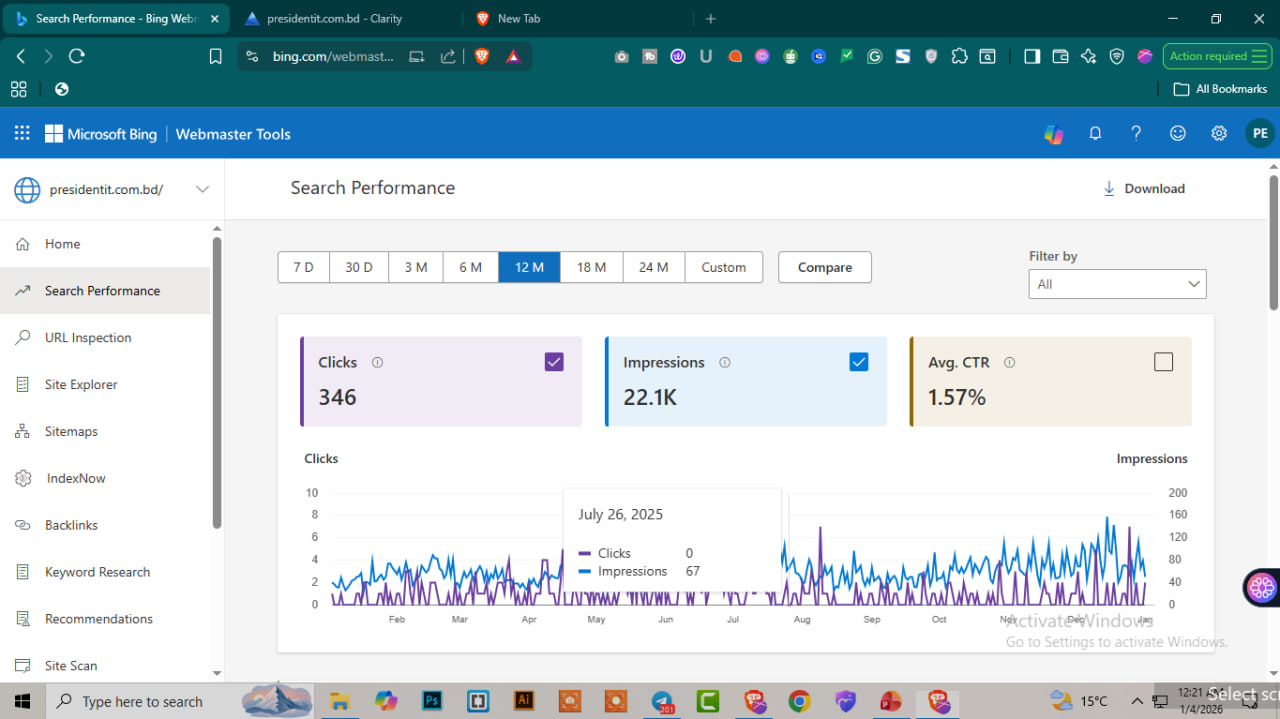Open the Help question mark icon
1280x719 pixels.
[x=1136, y=133]
